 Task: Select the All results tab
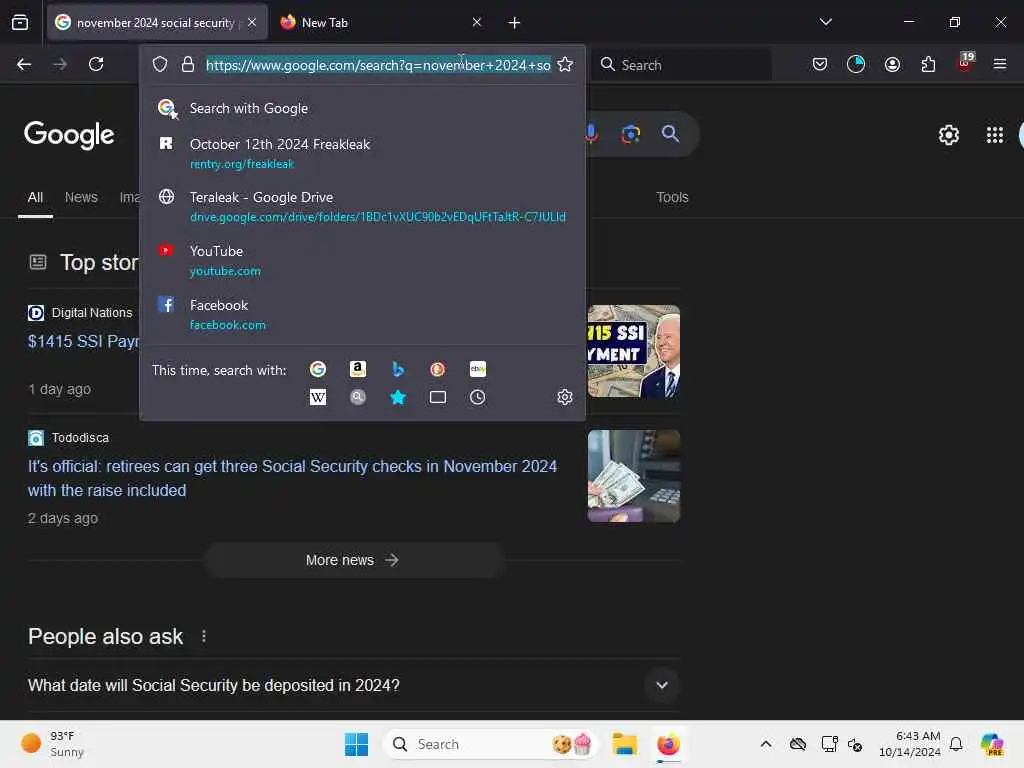point(35,197)
